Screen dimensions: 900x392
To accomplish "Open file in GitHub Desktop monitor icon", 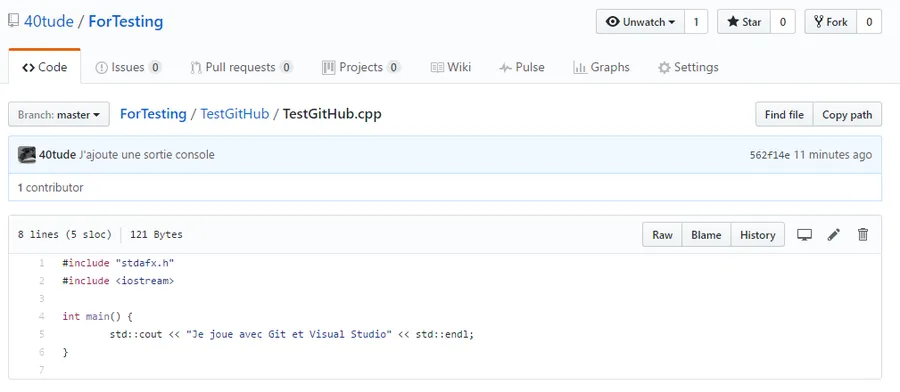I will tap(804, 235).
